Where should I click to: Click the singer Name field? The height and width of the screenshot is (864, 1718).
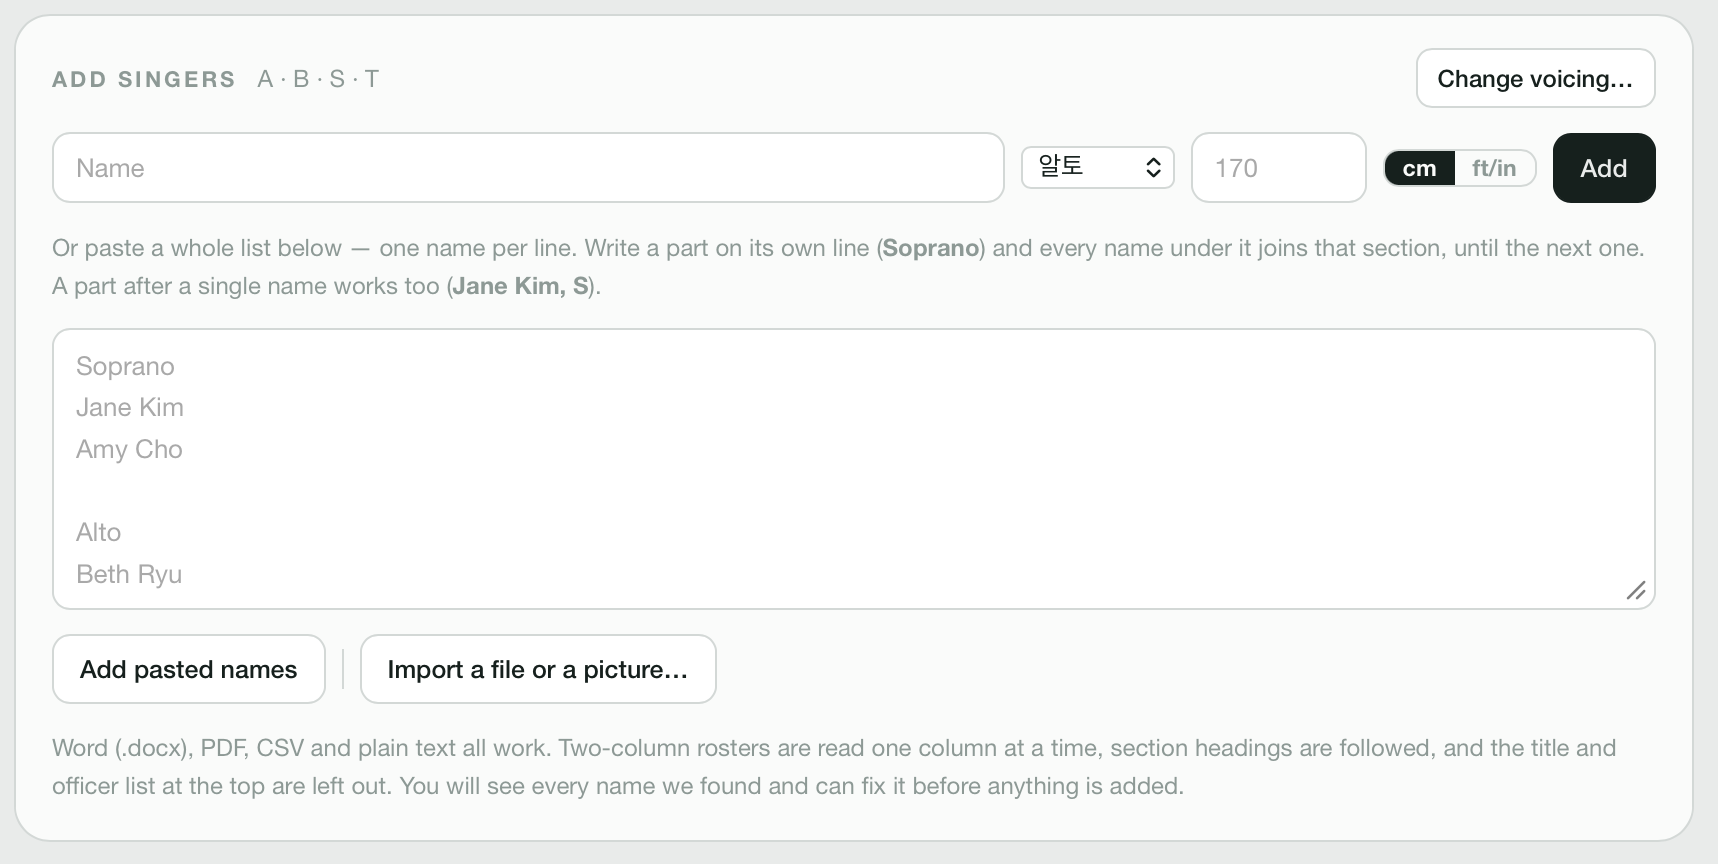(x=528, y=168)
